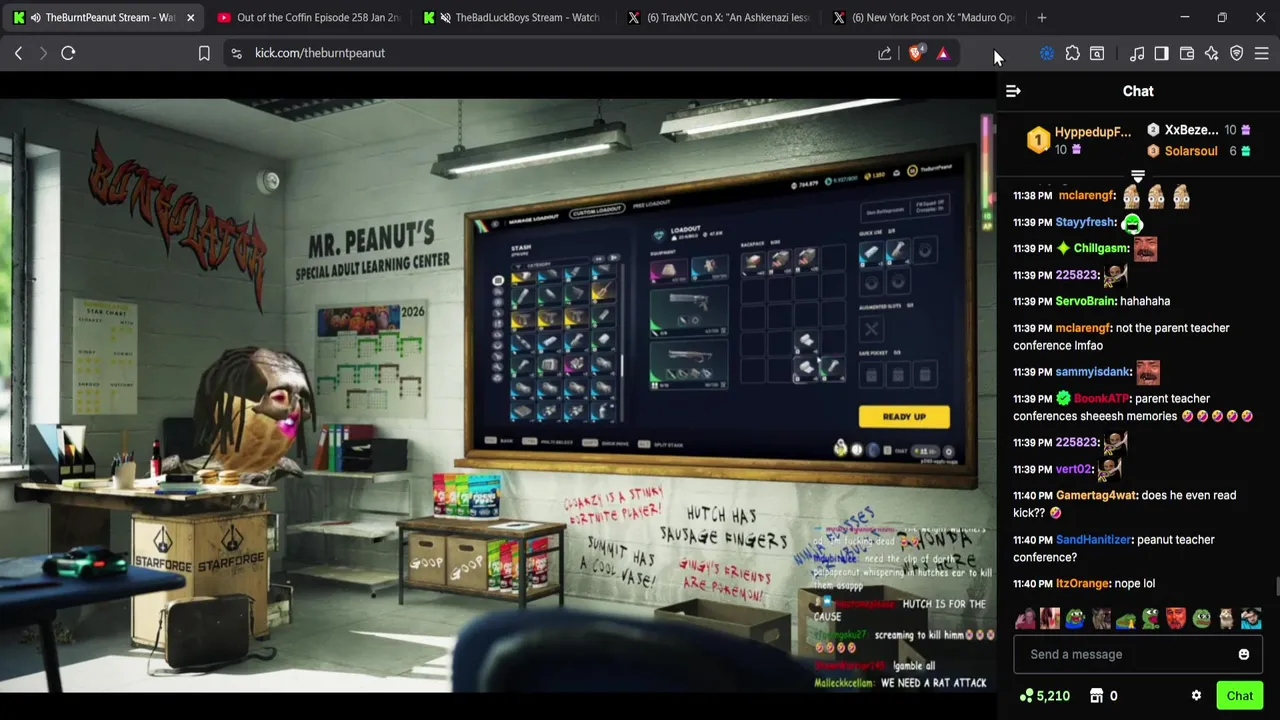
Task: Open Leo AI sparkle icon
Action: click(x=1212, y=53)
